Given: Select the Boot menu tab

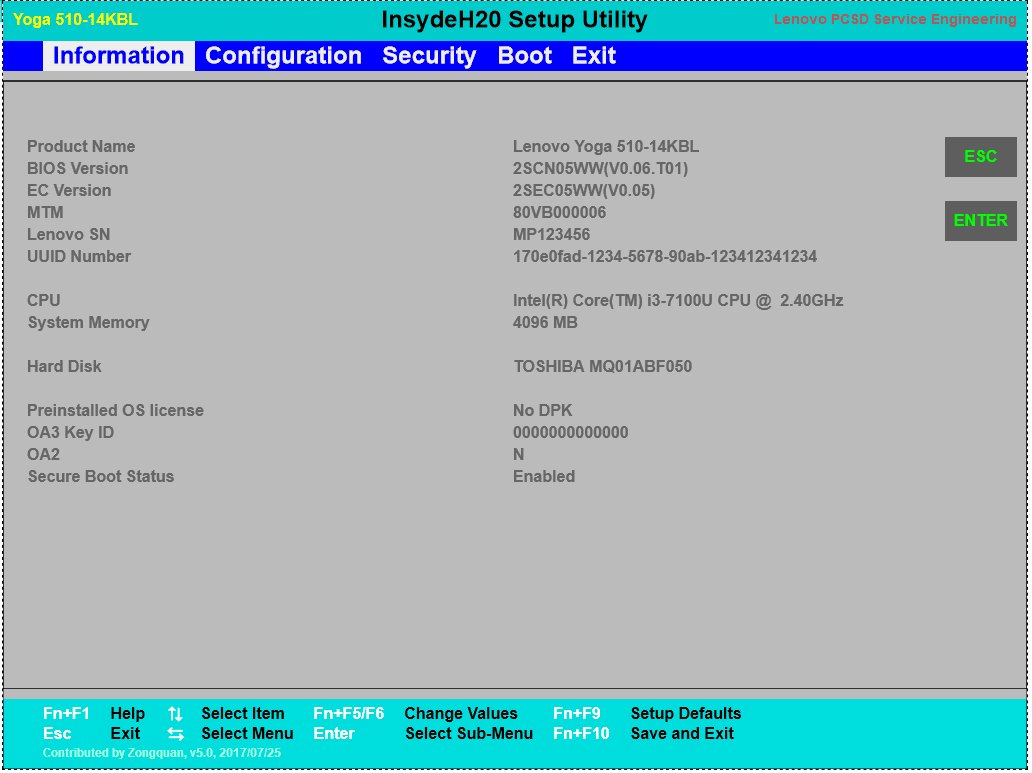Looking at the screenshot, I should [524, 56].
